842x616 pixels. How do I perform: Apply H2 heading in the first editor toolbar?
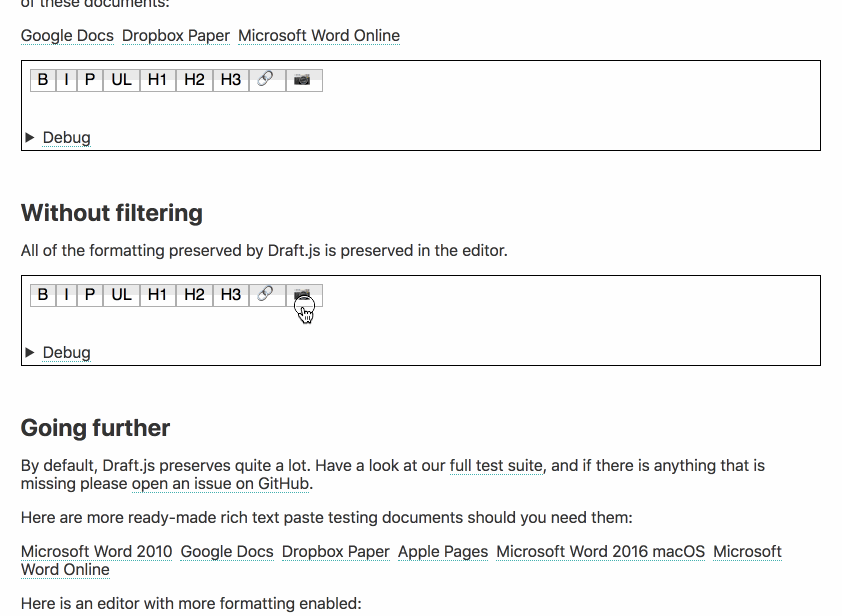tap(194, 80)
